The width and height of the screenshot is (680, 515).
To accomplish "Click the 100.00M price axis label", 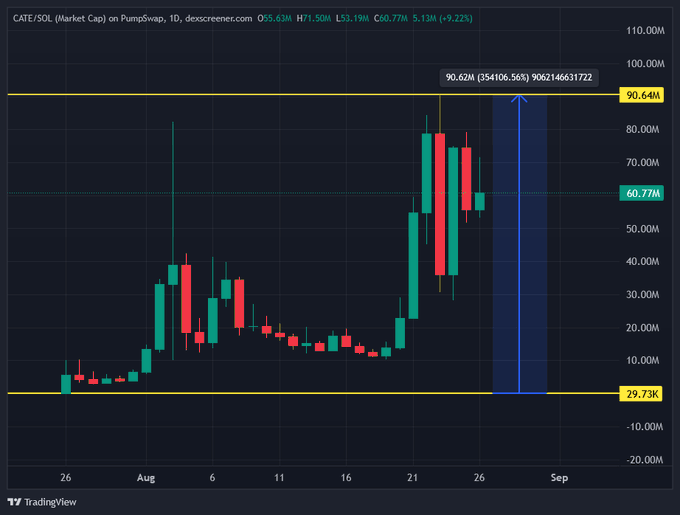I will 645,64.
